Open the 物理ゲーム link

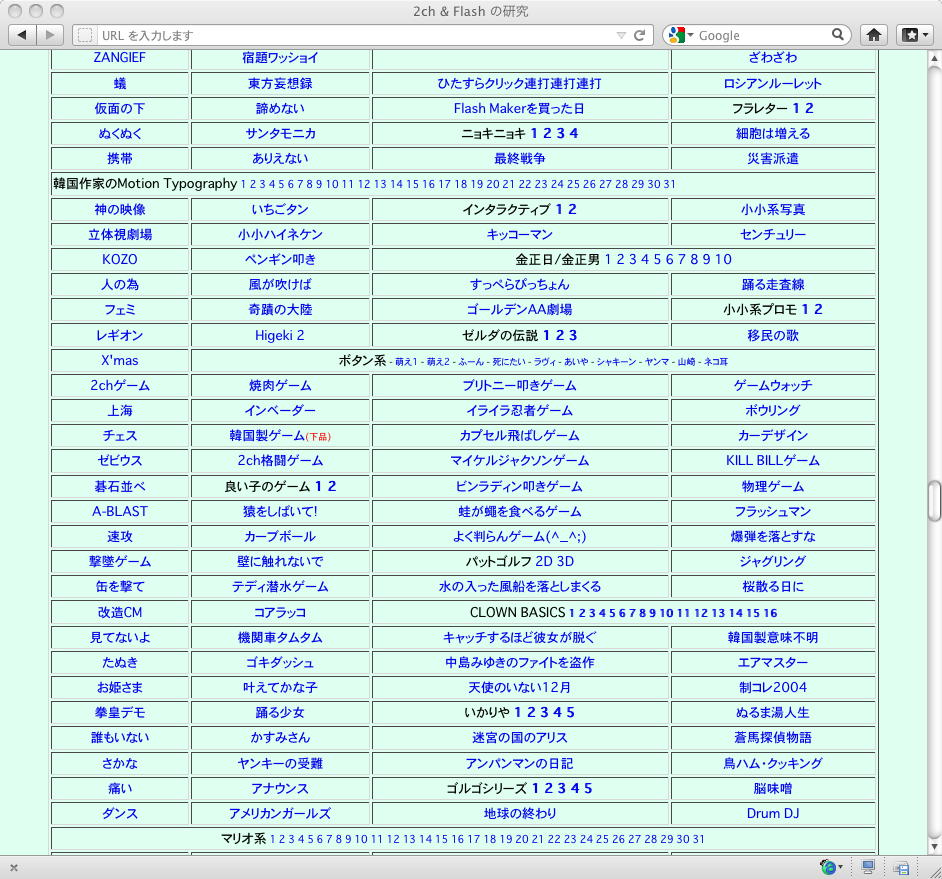[773, 486]
